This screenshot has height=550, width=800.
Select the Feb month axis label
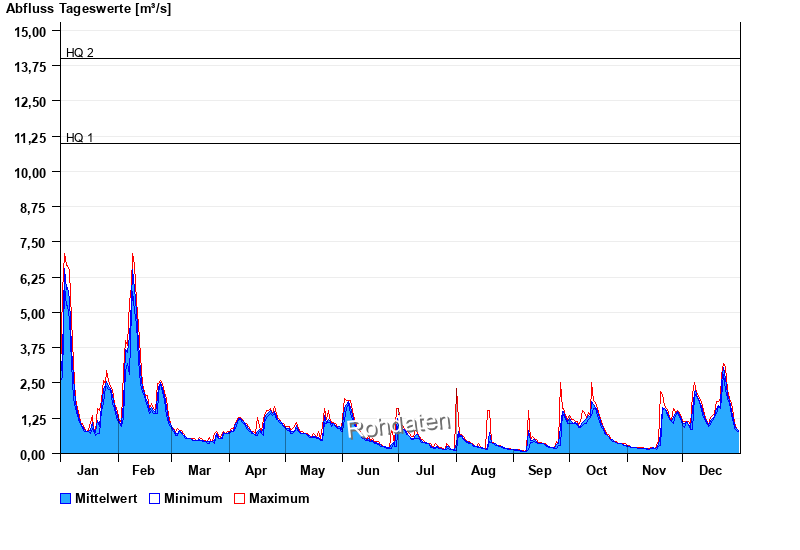(x=143, y=470)
